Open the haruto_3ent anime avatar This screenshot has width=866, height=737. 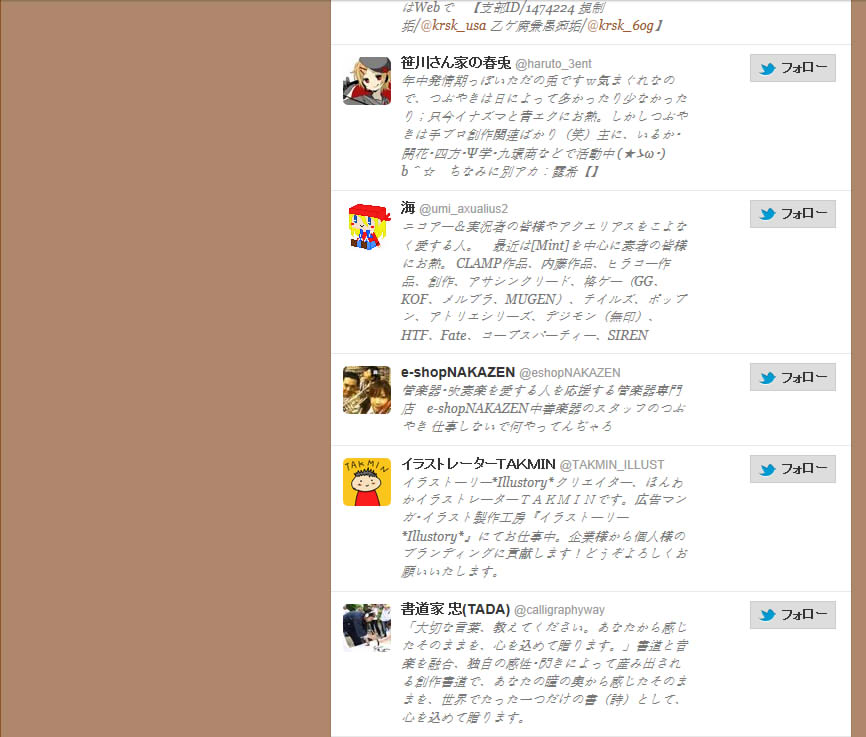(367, 81)
